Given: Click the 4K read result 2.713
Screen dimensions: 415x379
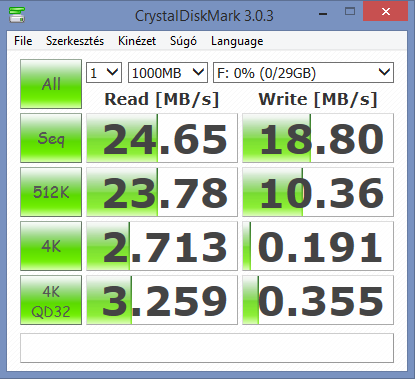Looking at the screenshot, I should click(x=162, y=246).
